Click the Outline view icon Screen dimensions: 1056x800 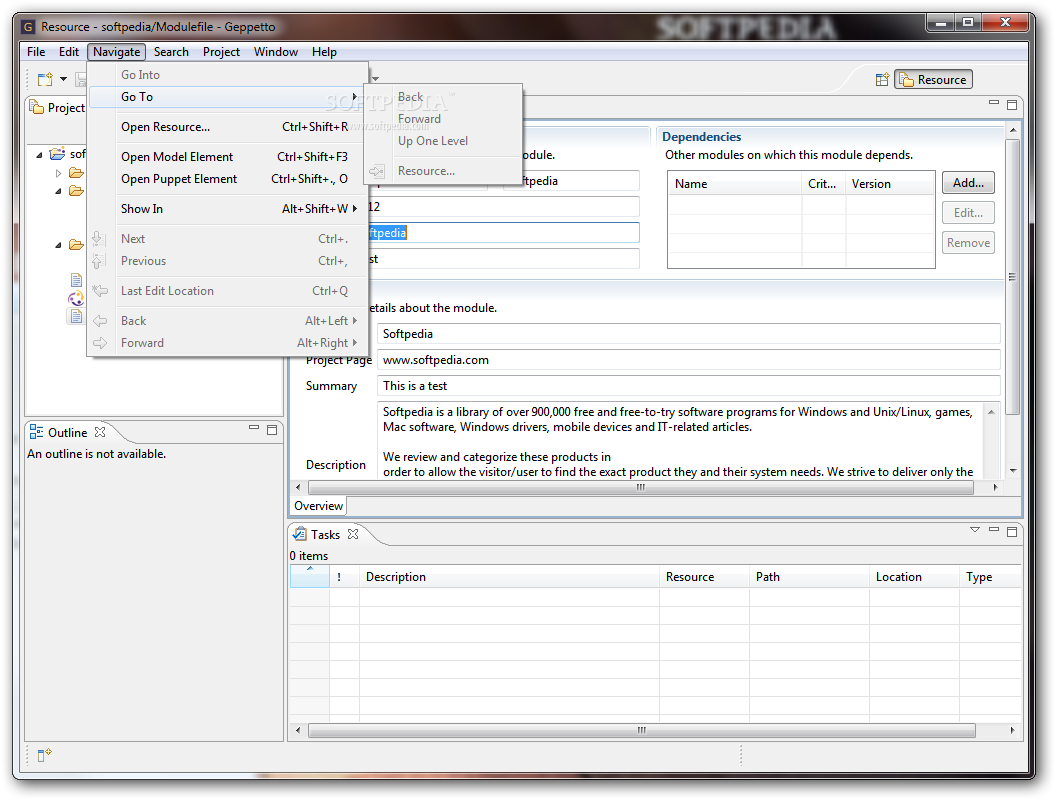(36, 432)
